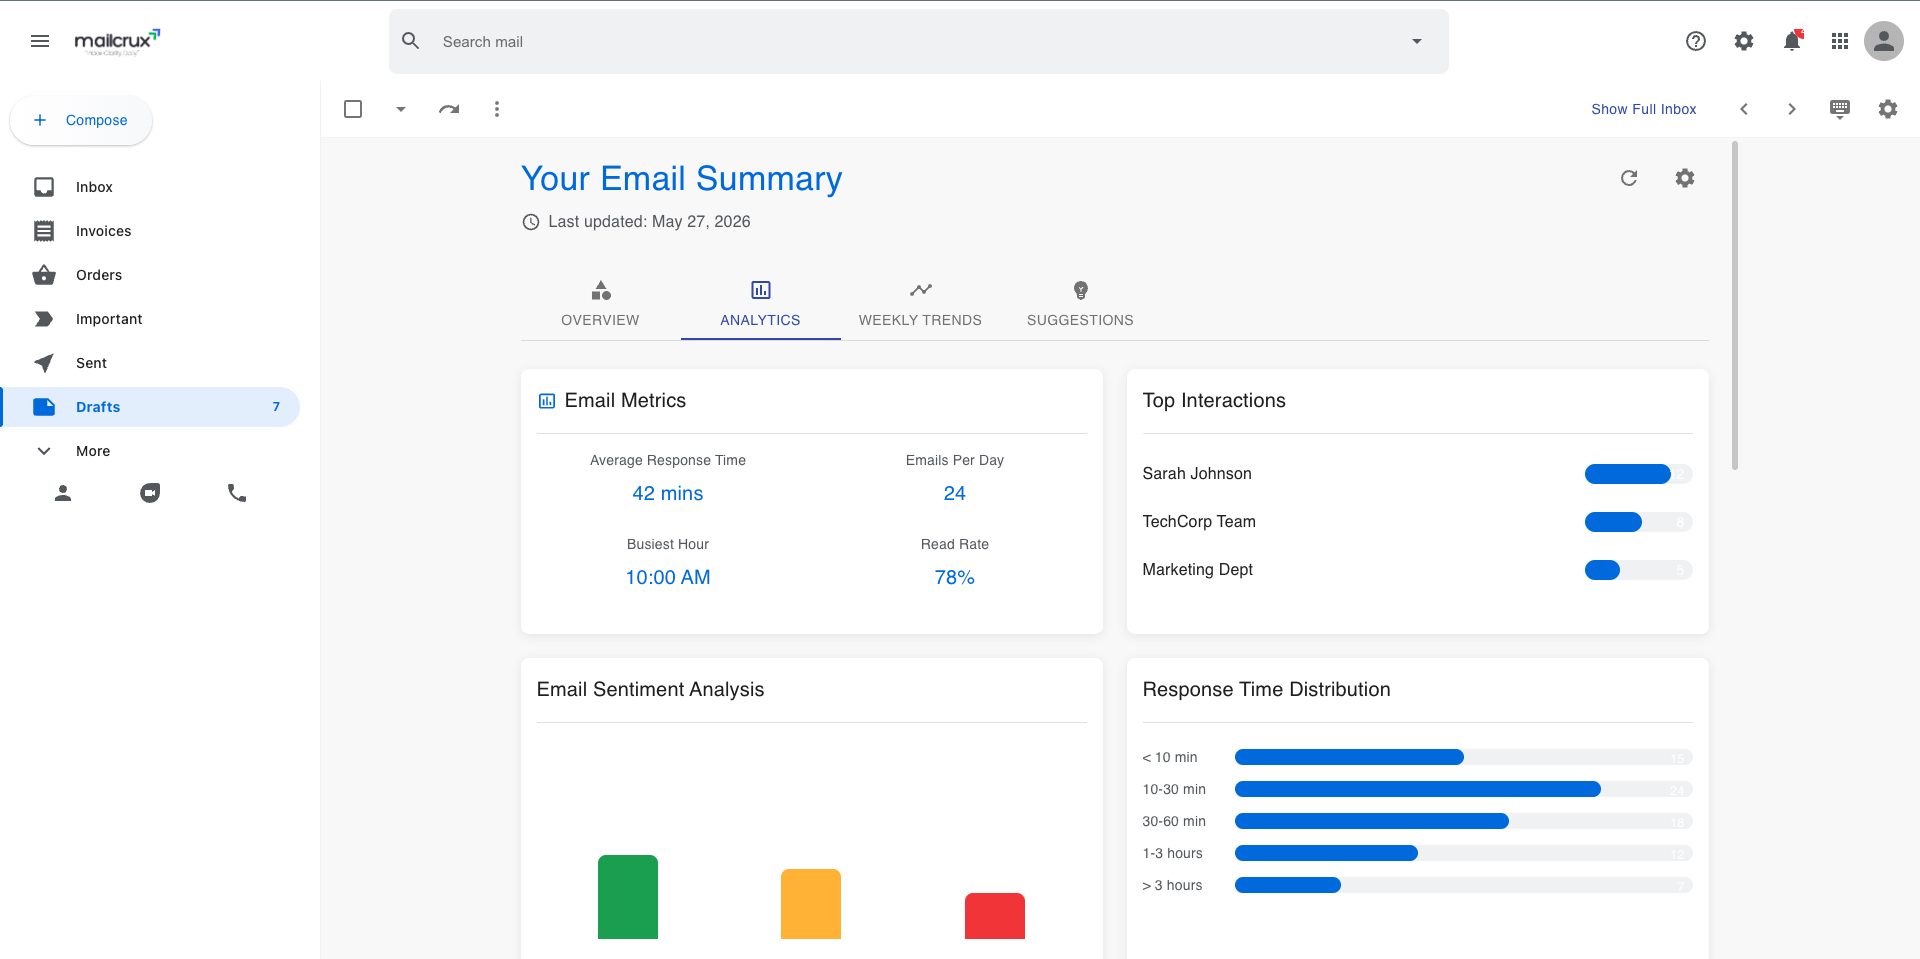Toggle the main menu hamburger icon
Screen dimensions: 1920x959
[40, 41]
